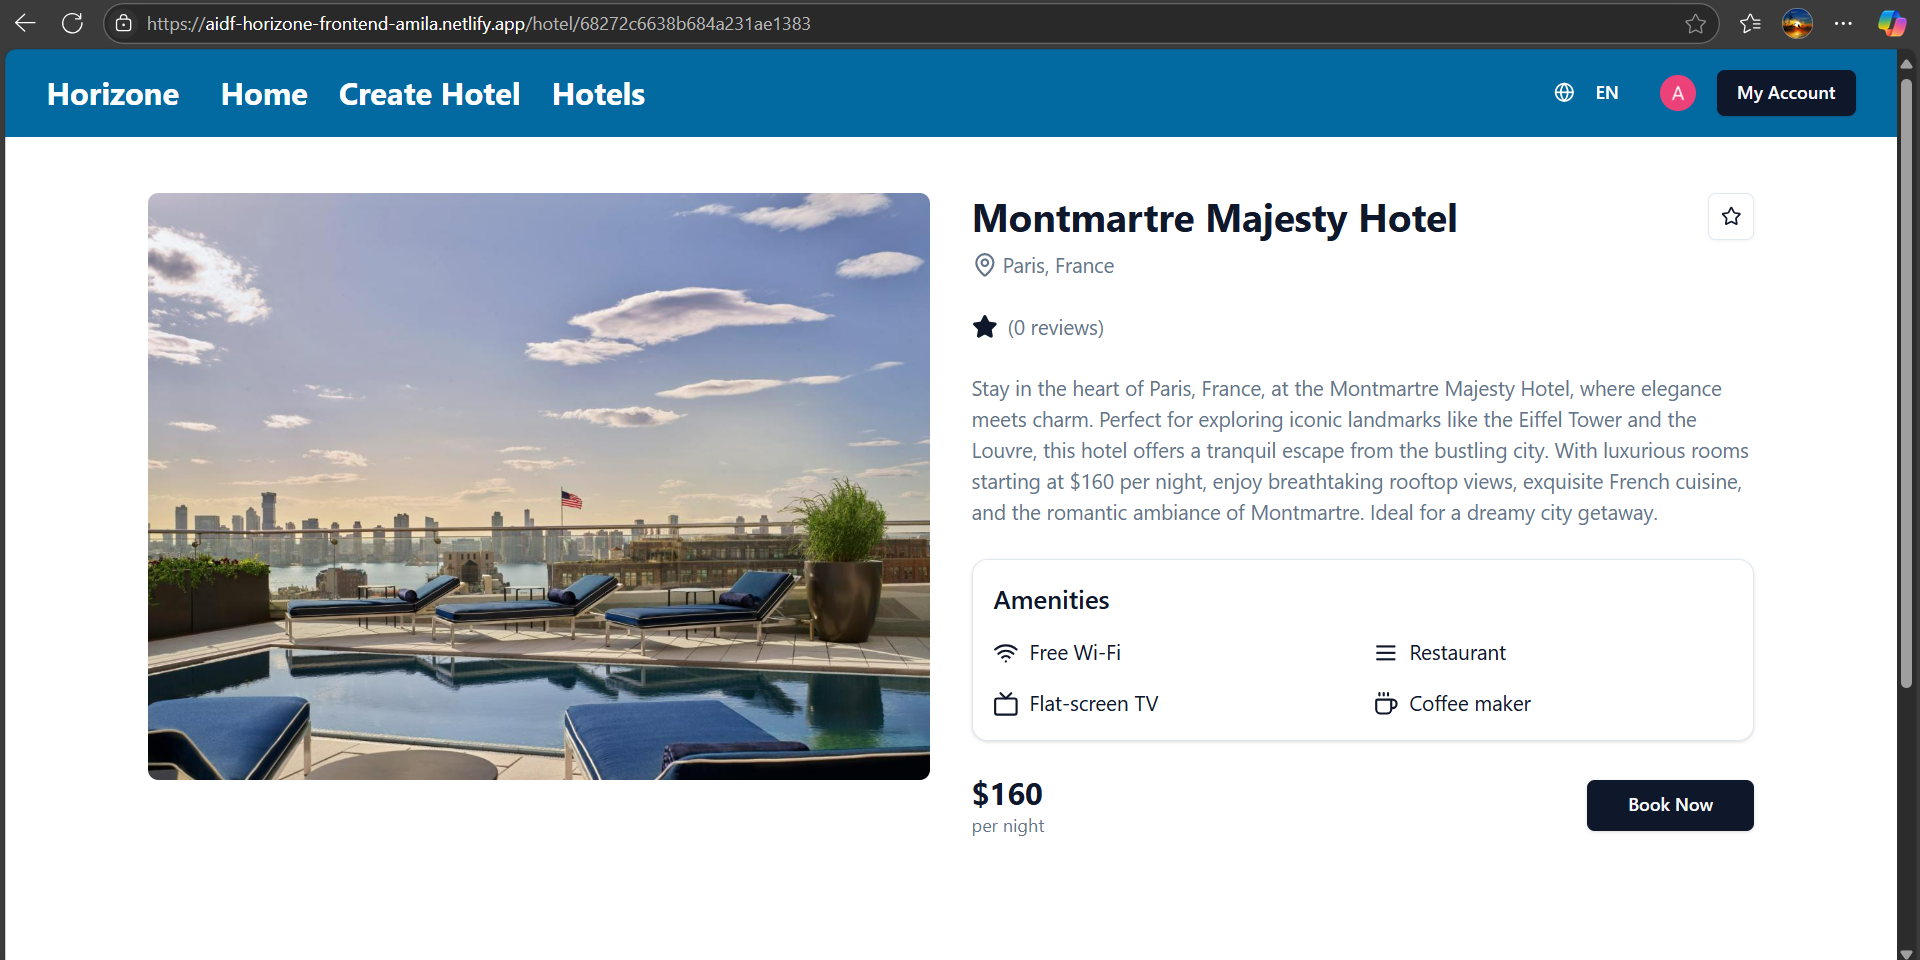The height and width of the screenshot is (960, 1920).
Task: Open the browser favorites list icon
Action: coord(1750,24)
